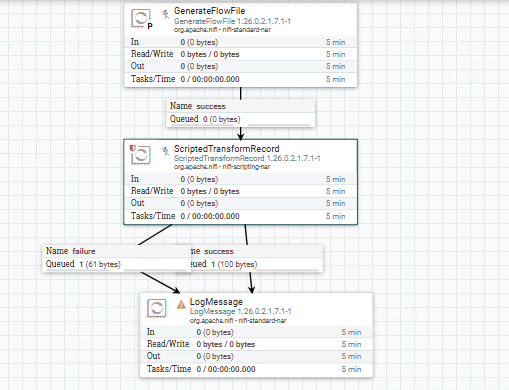
Task: Click the Tasks/Time row of ScriptedTransformRecord
Action: pyautogui.click(x=240, y=216)
